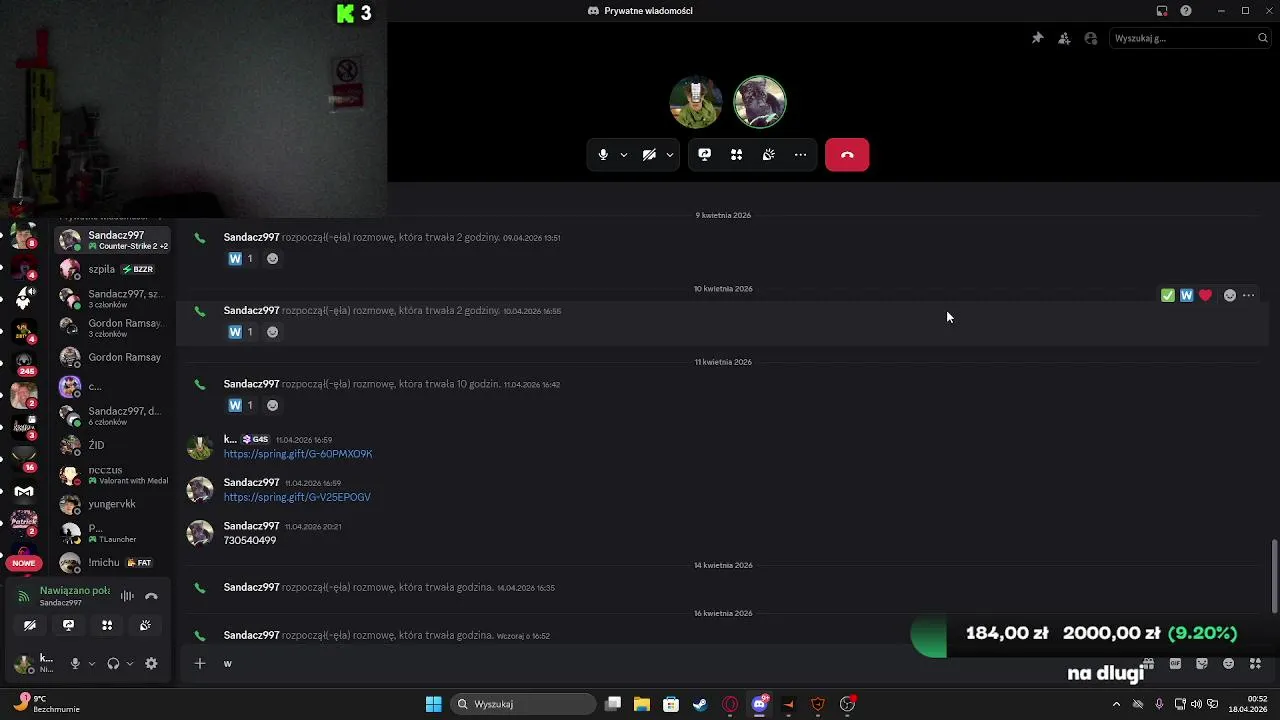
Task: Open soundboard in voice connection panel
Action: tap(145, 625)
